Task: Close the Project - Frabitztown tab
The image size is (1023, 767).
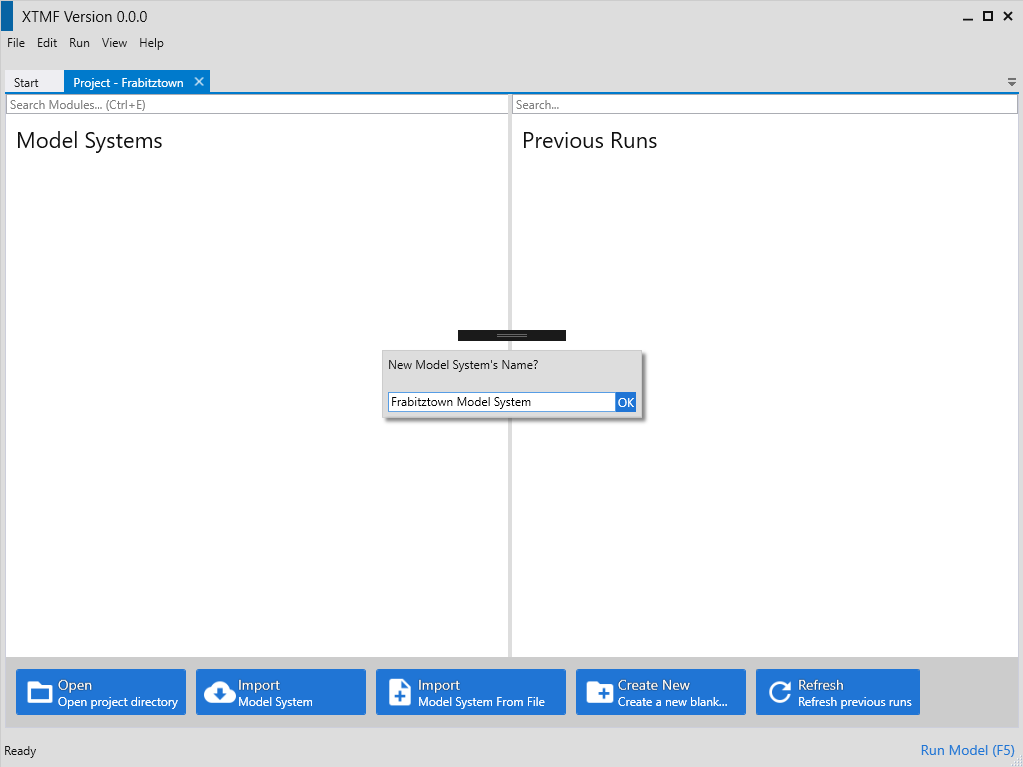Action: pos(199,82)
